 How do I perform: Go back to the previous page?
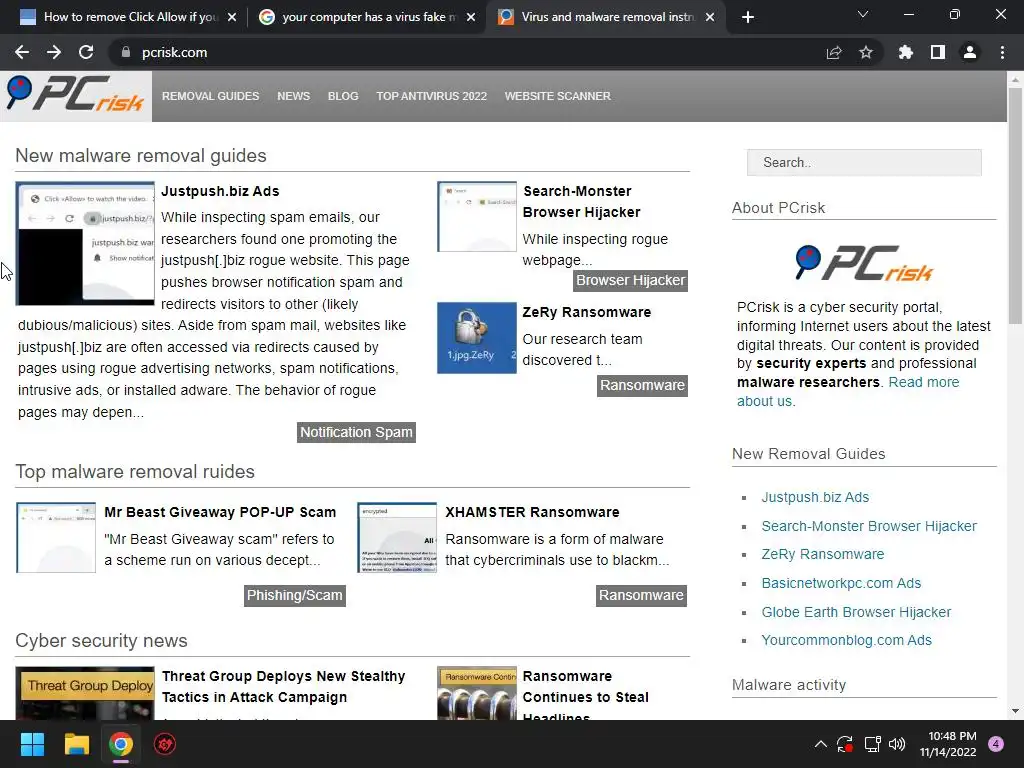22,52
